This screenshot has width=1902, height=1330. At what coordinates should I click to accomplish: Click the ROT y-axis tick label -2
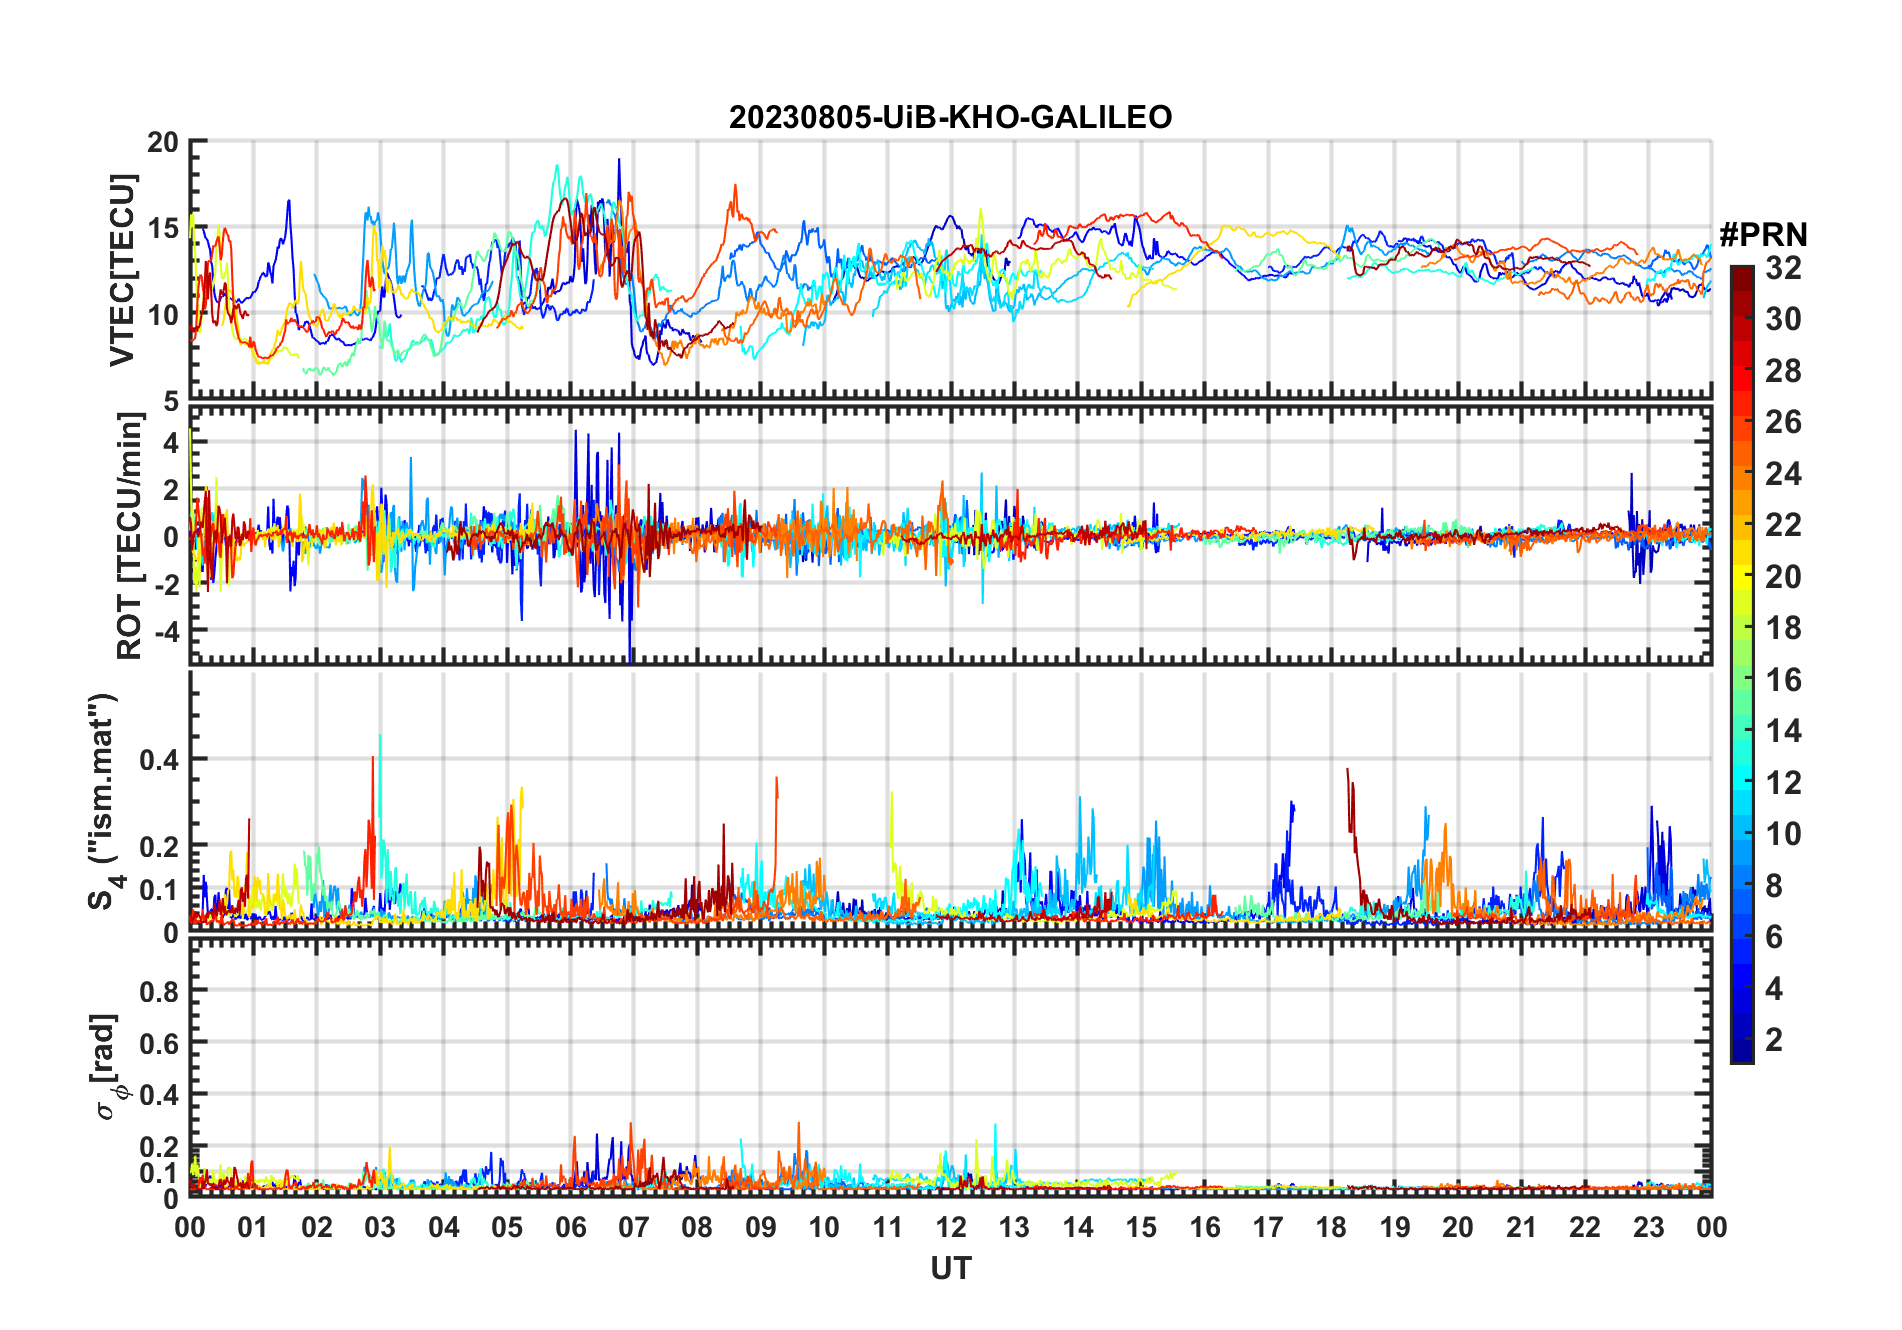point(167,585)
